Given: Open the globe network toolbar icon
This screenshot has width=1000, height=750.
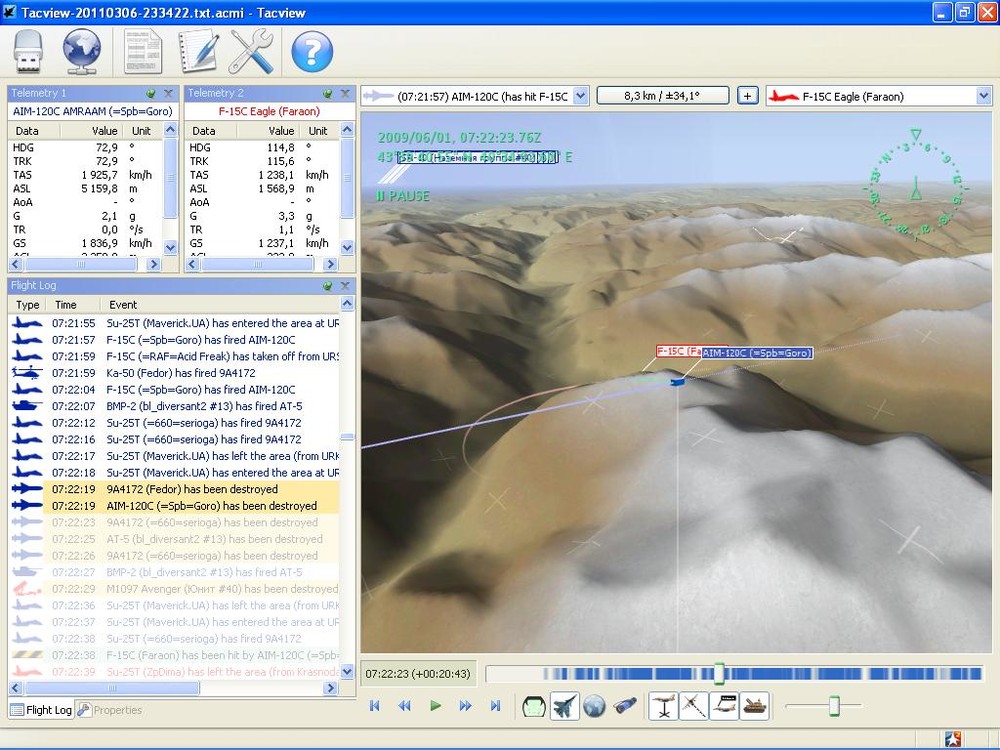Looking at the screenshot, I should coord(81,52).
